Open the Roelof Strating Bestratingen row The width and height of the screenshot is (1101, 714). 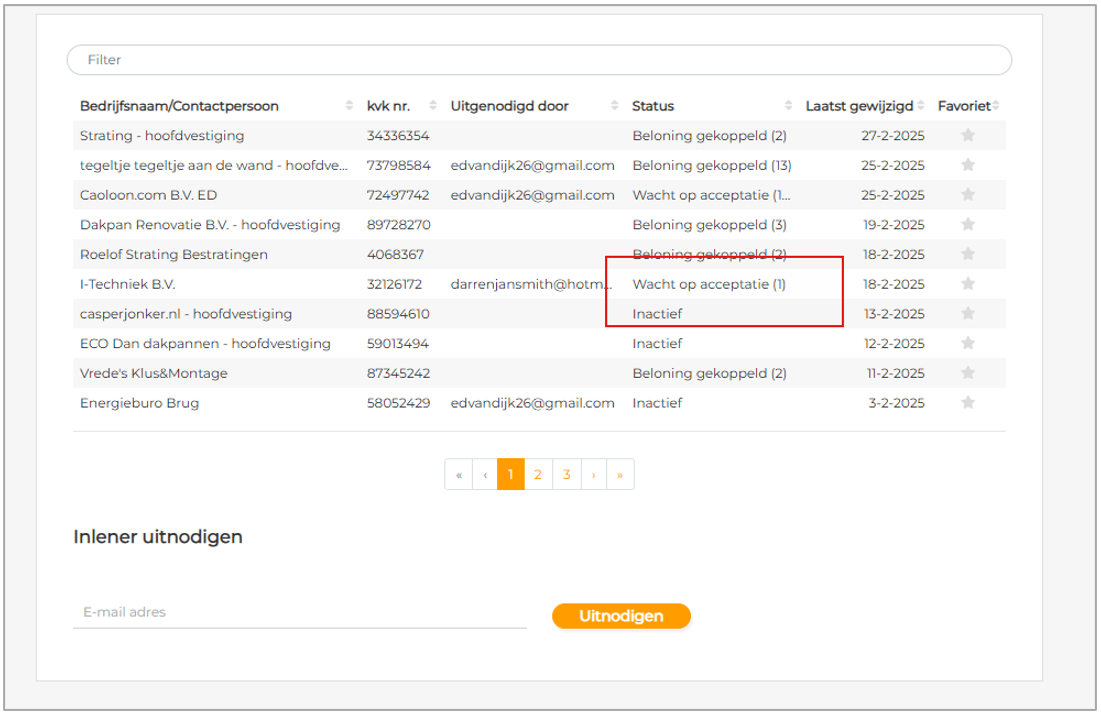pyautogui.click(x=174, y=255)
